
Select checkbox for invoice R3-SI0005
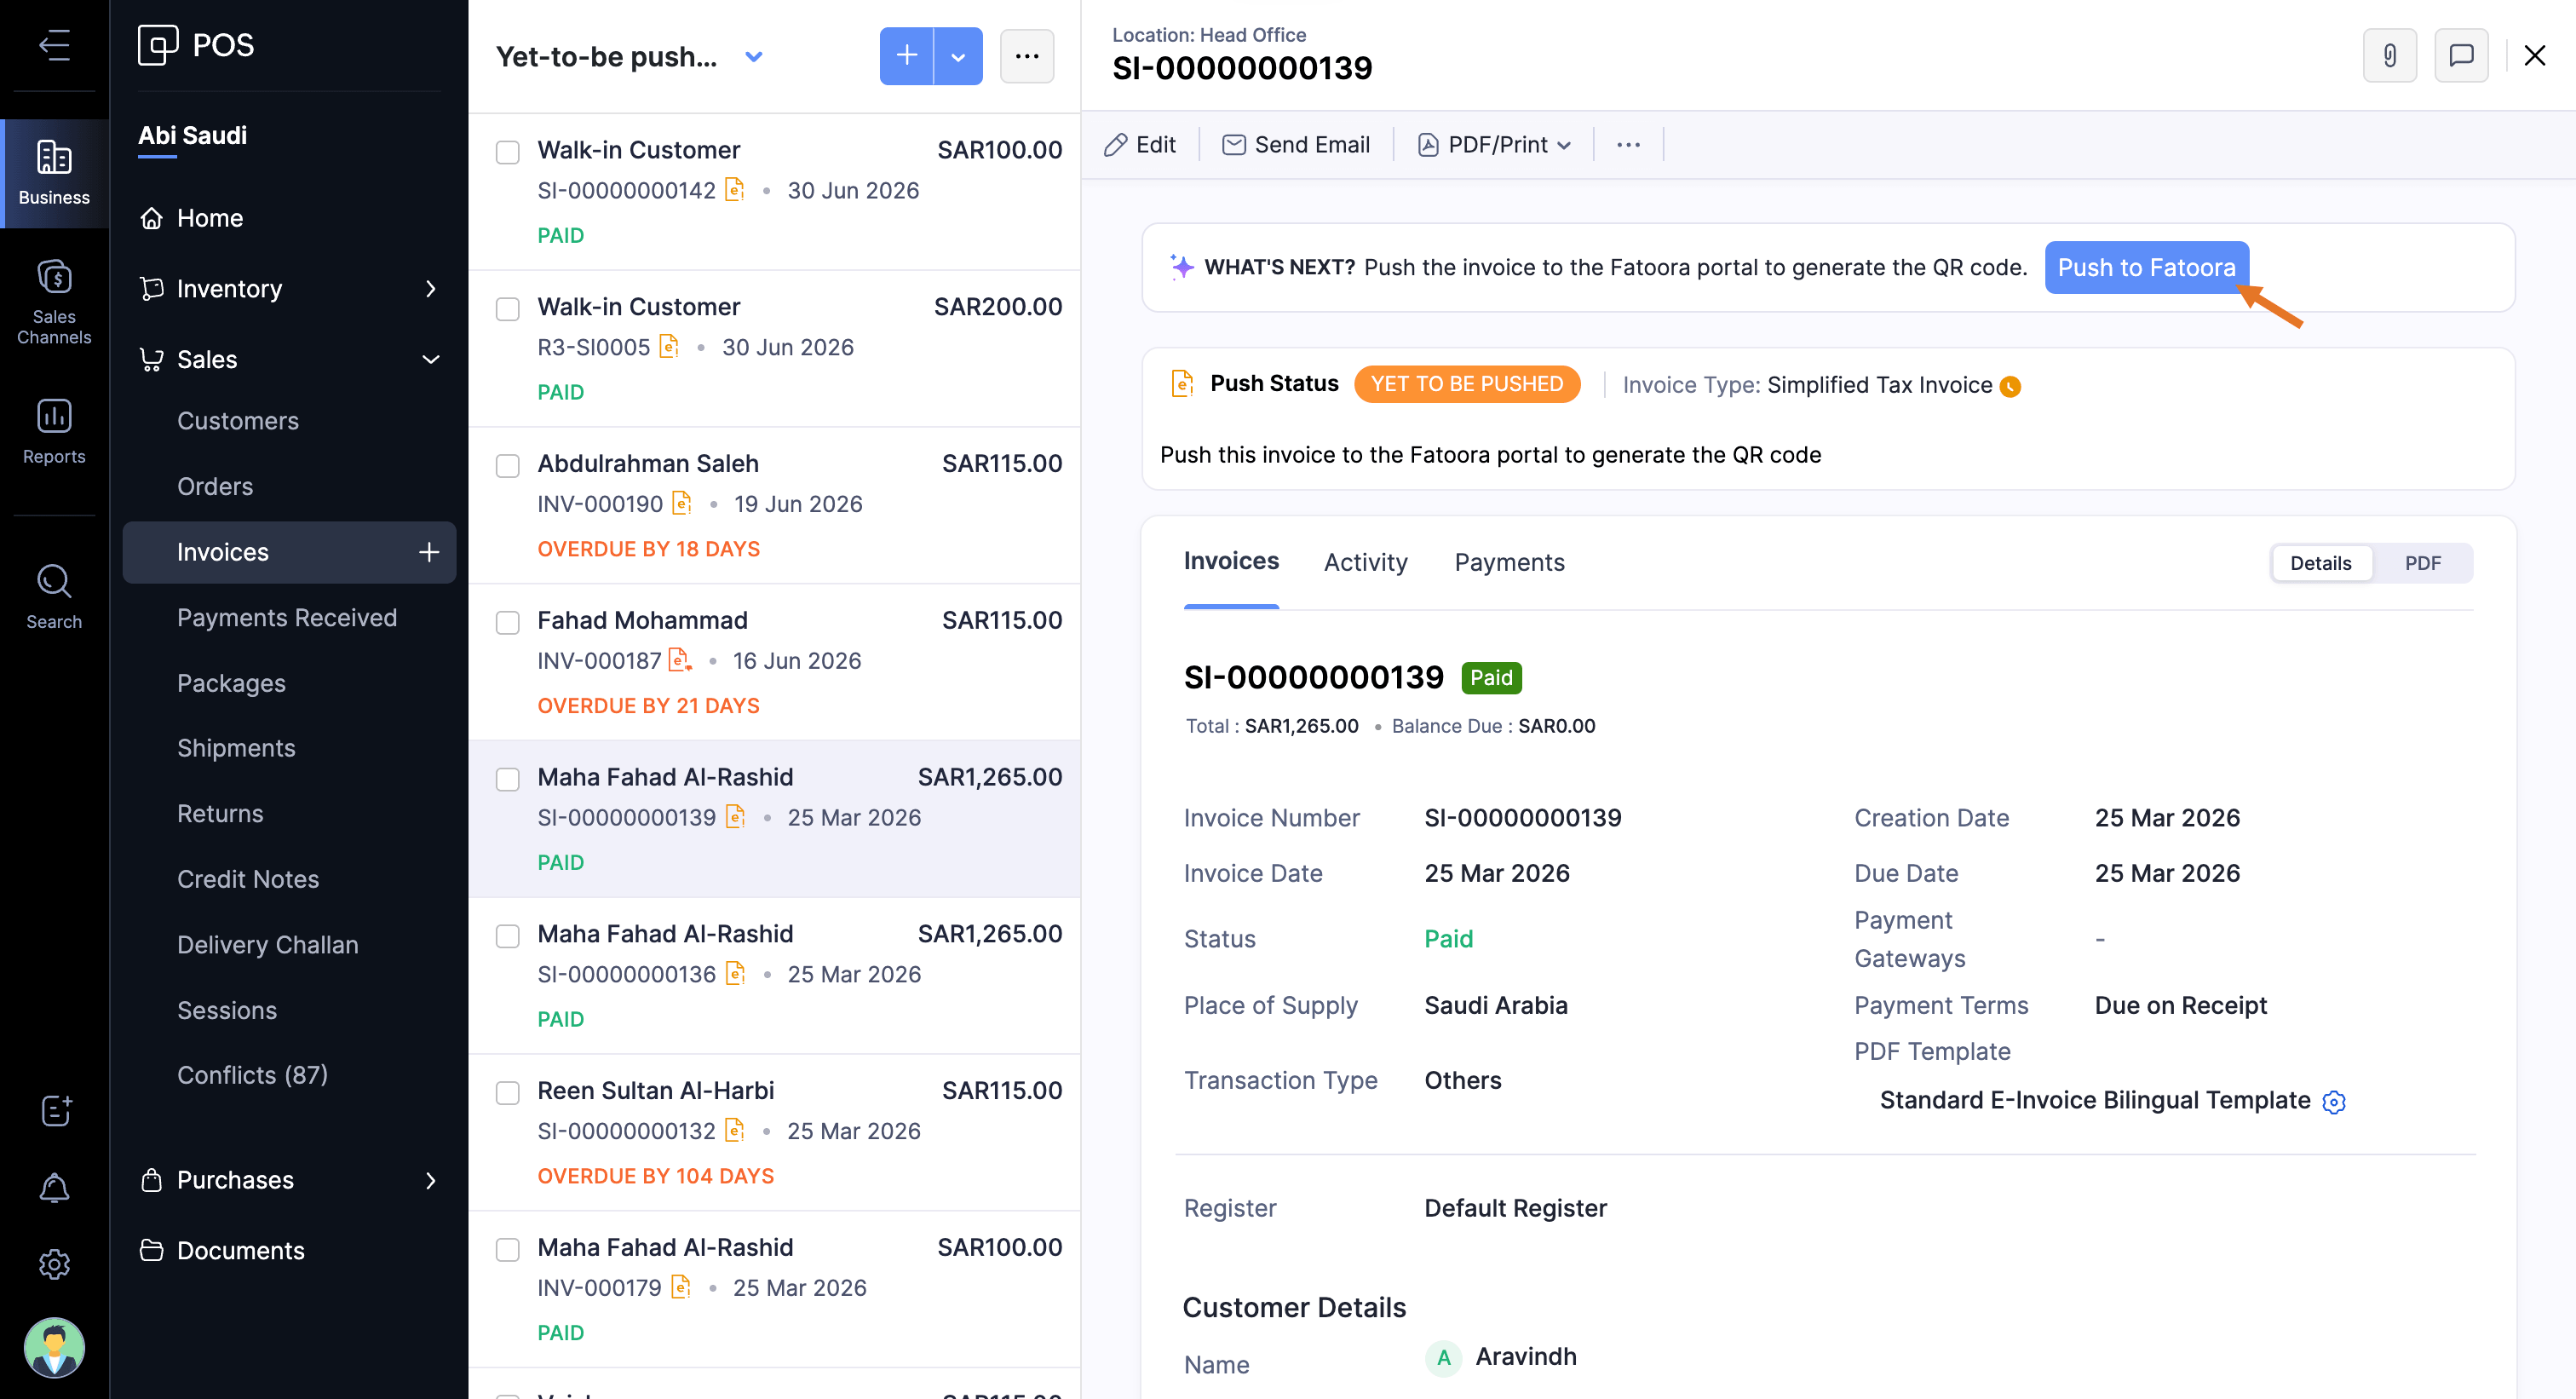pos(508,309)
